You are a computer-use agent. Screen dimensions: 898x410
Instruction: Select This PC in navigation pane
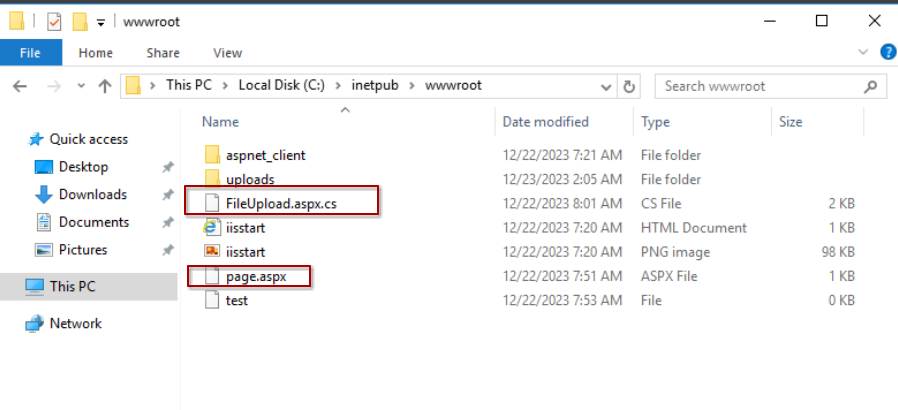pos(72,286)
